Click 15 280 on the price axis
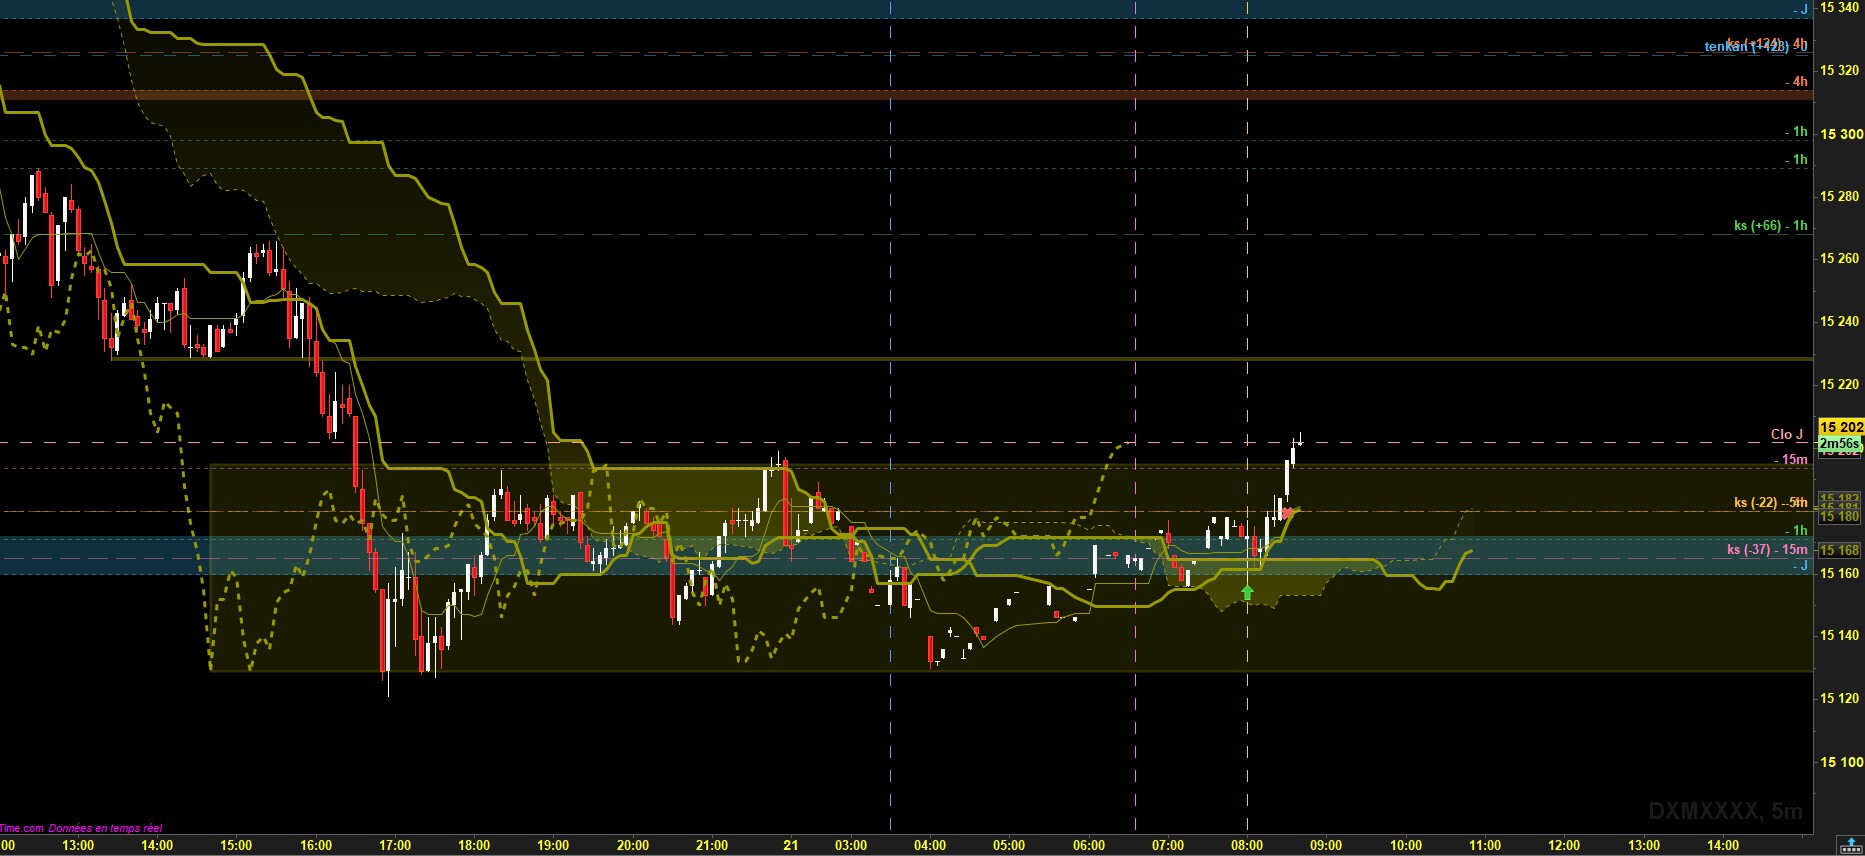1865x856 pixels. [x=1841, y=197]
